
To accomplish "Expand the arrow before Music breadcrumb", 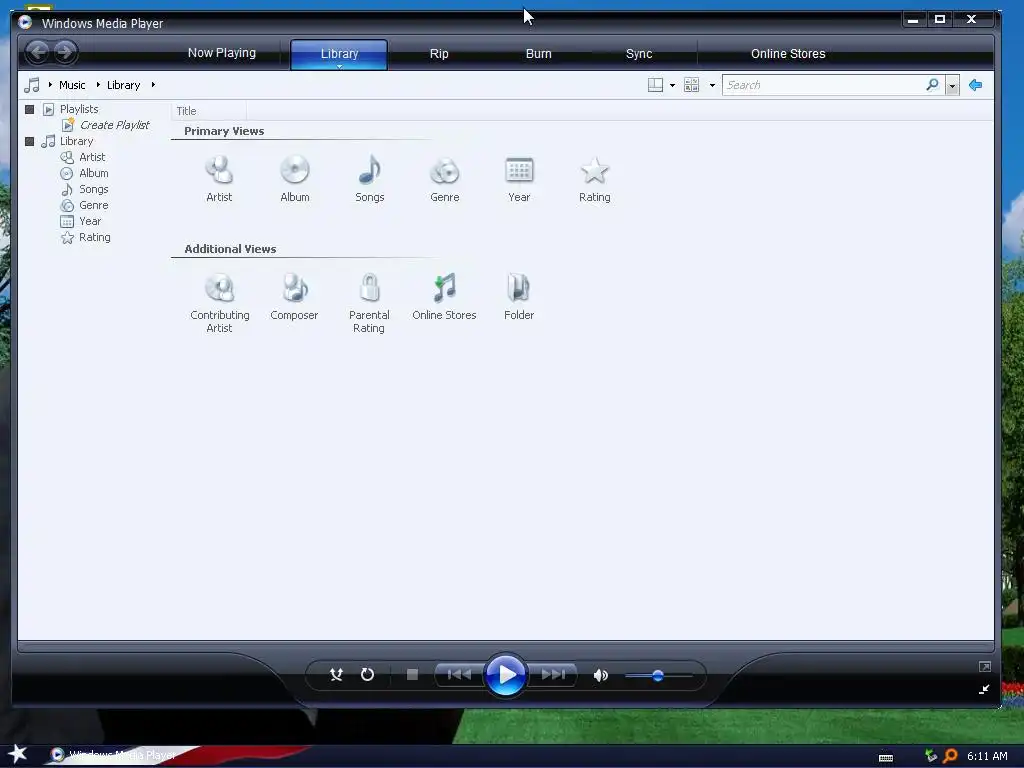I will pyautogui.click(x=50, y=85).
